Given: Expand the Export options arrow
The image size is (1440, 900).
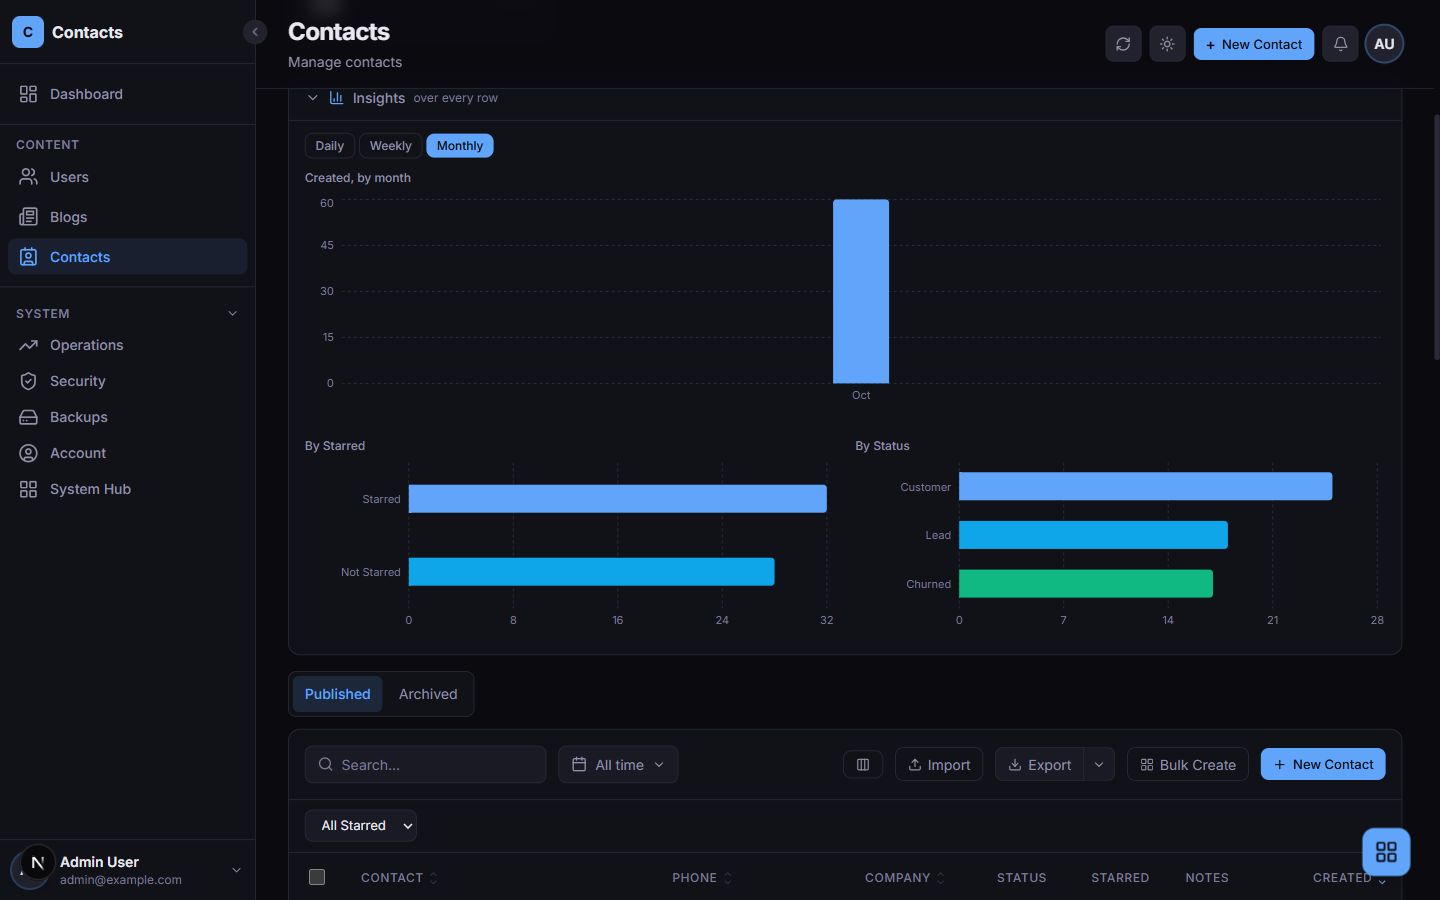Looking at the screenshot, I should 1099,765.
